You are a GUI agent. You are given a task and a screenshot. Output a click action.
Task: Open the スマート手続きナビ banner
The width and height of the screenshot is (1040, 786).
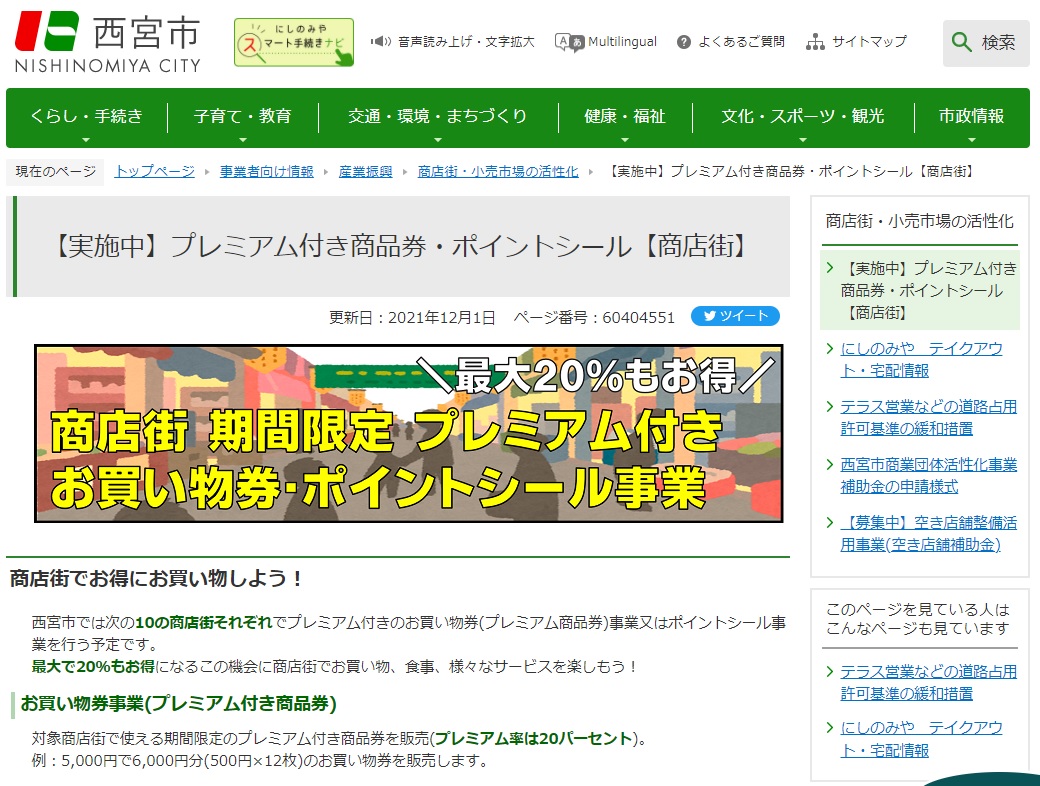[x=294, y=42]
